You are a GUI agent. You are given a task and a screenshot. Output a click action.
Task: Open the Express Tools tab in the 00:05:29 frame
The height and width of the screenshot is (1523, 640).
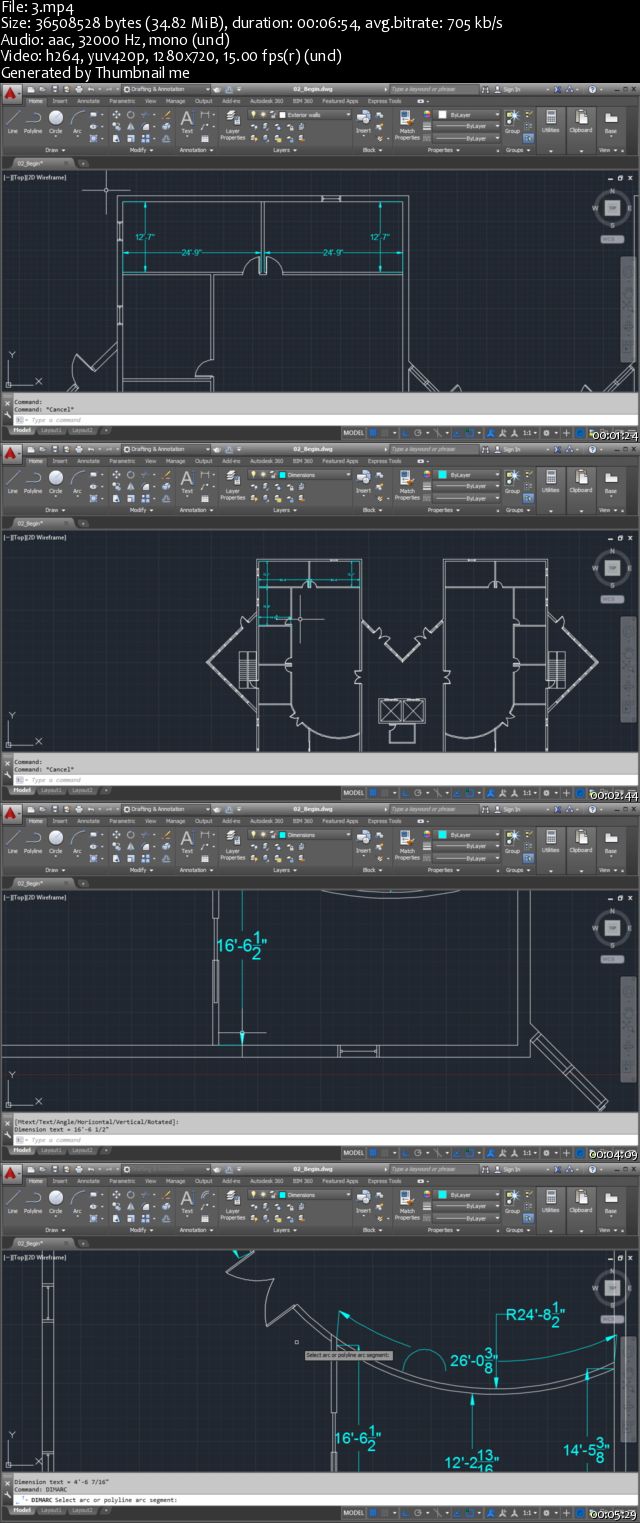(x=385, y=1181)
